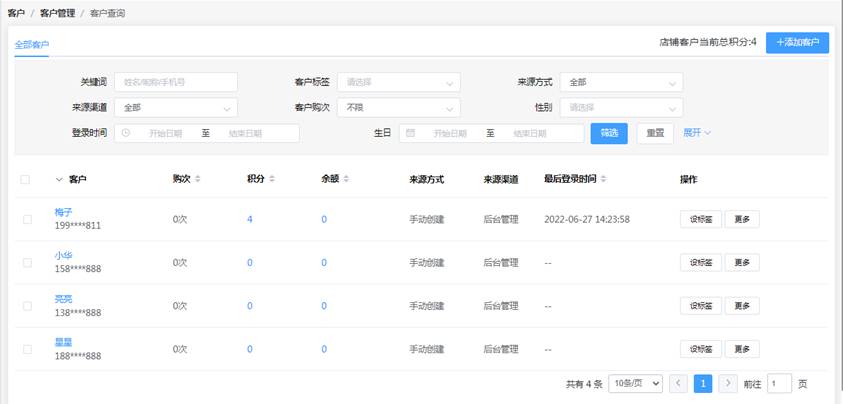Go to 客户管理 breadcrumb
This screenshot has height=404, width=843.
[58, 13]
